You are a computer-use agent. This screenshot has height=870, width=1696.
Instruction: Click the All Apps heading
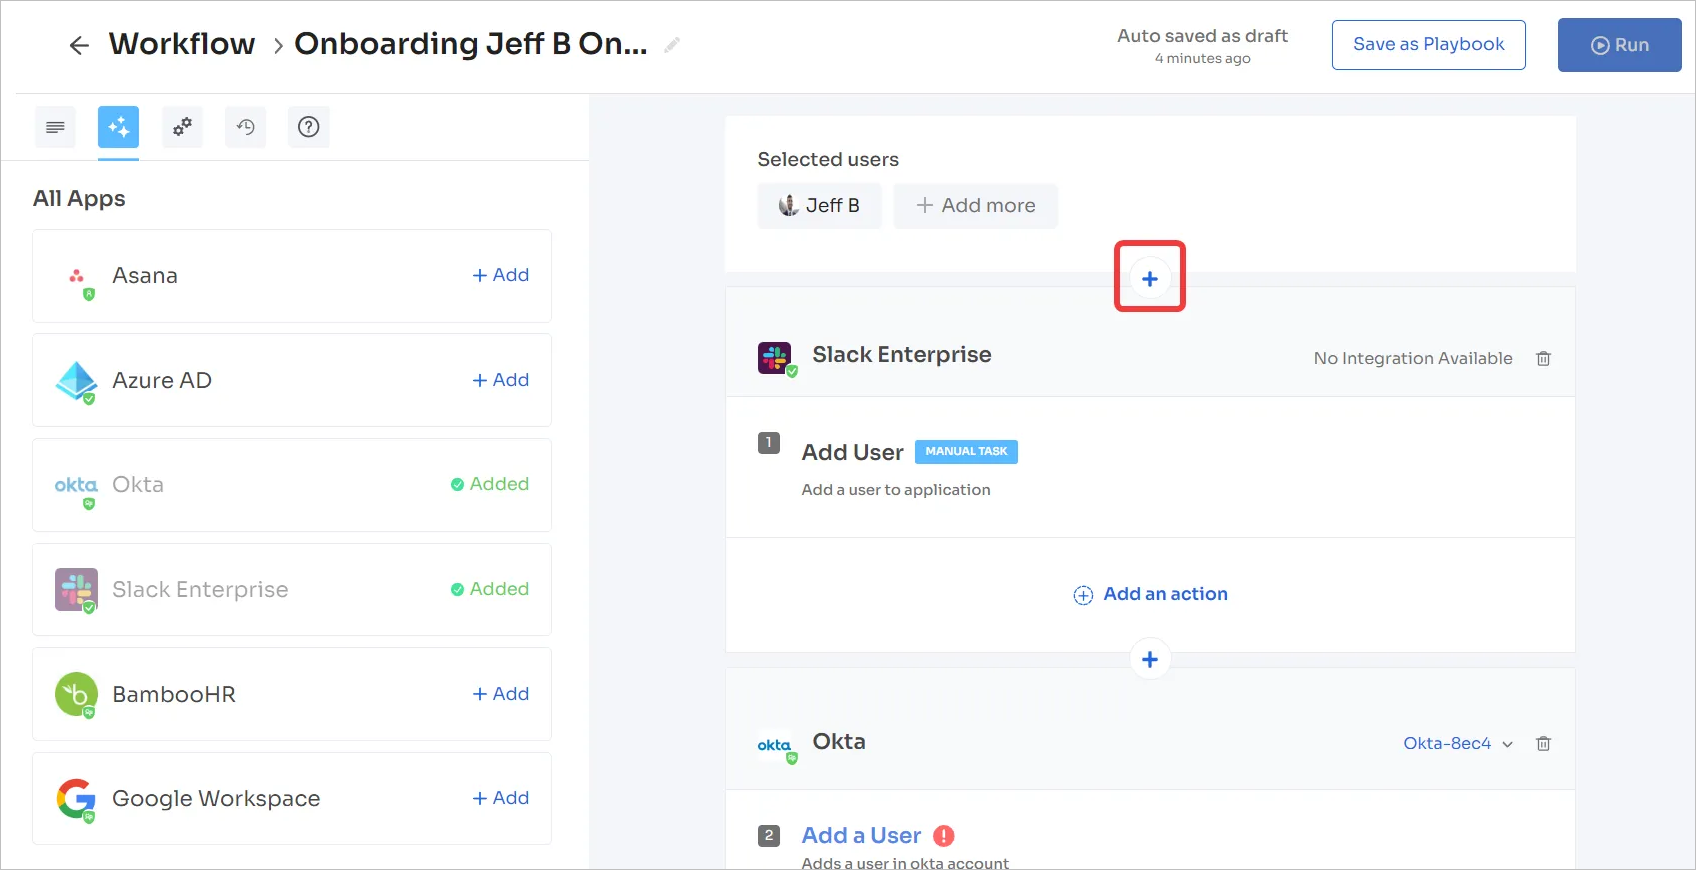pos(79,198)
